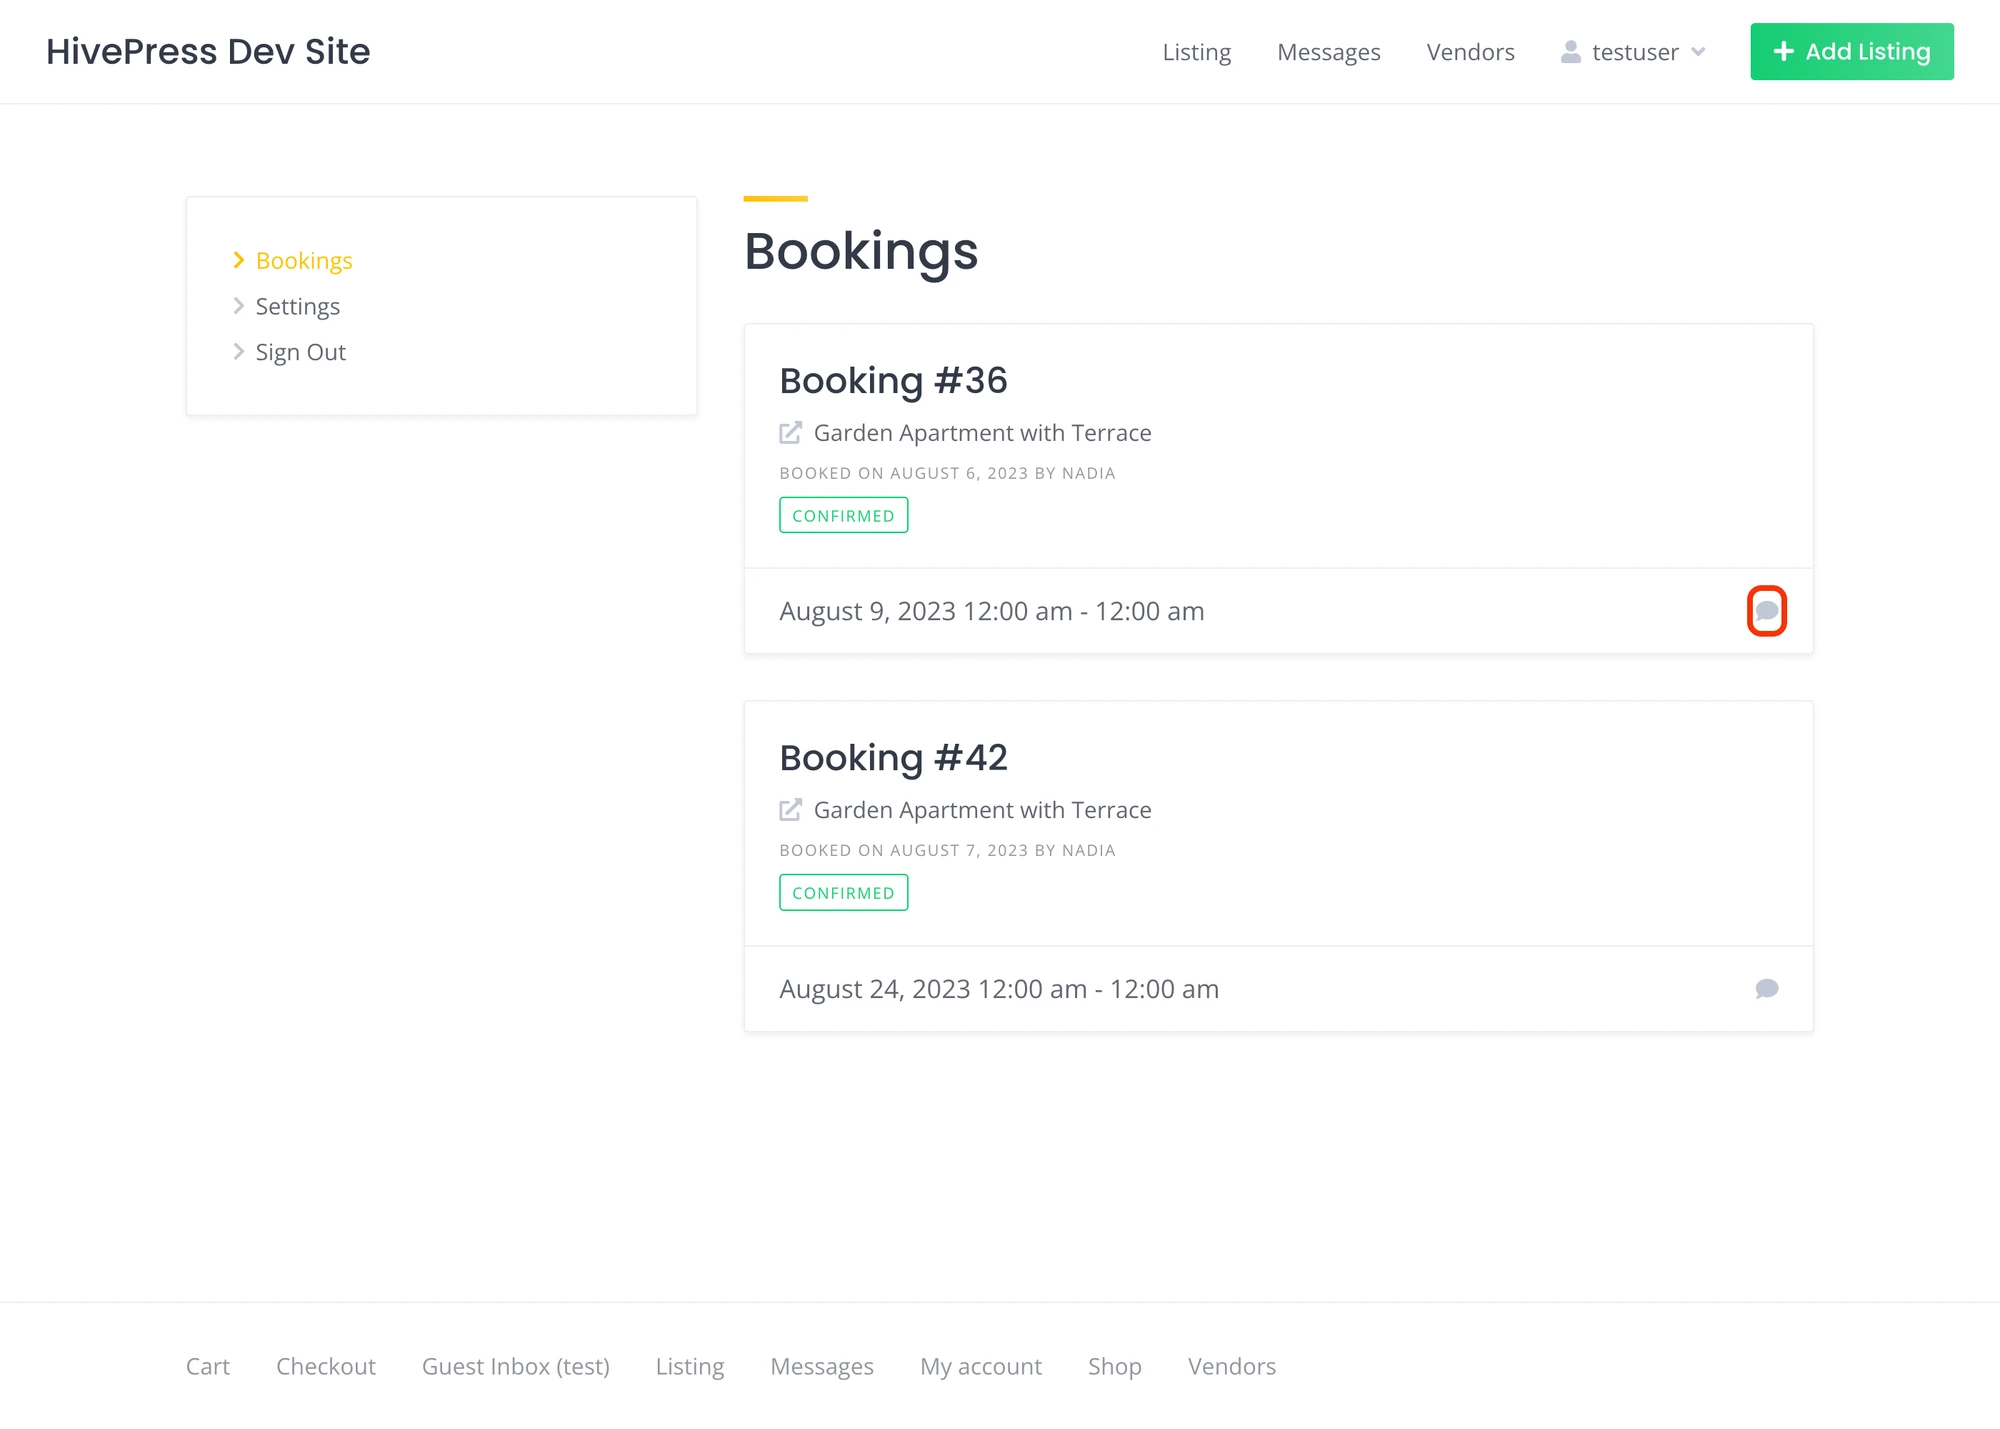Click the Confirmed status badge of Booking #42
Viewport: 2000px width, 1429px height.
(844, 892)
